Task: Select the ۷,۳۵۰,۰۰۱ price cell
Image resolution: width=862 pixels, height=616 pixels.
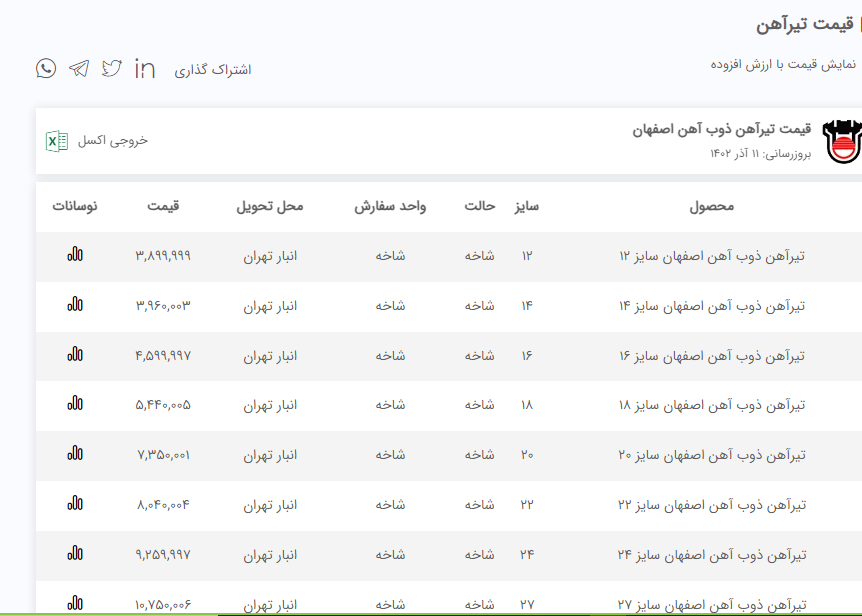Action: click(x=163, y=455)
